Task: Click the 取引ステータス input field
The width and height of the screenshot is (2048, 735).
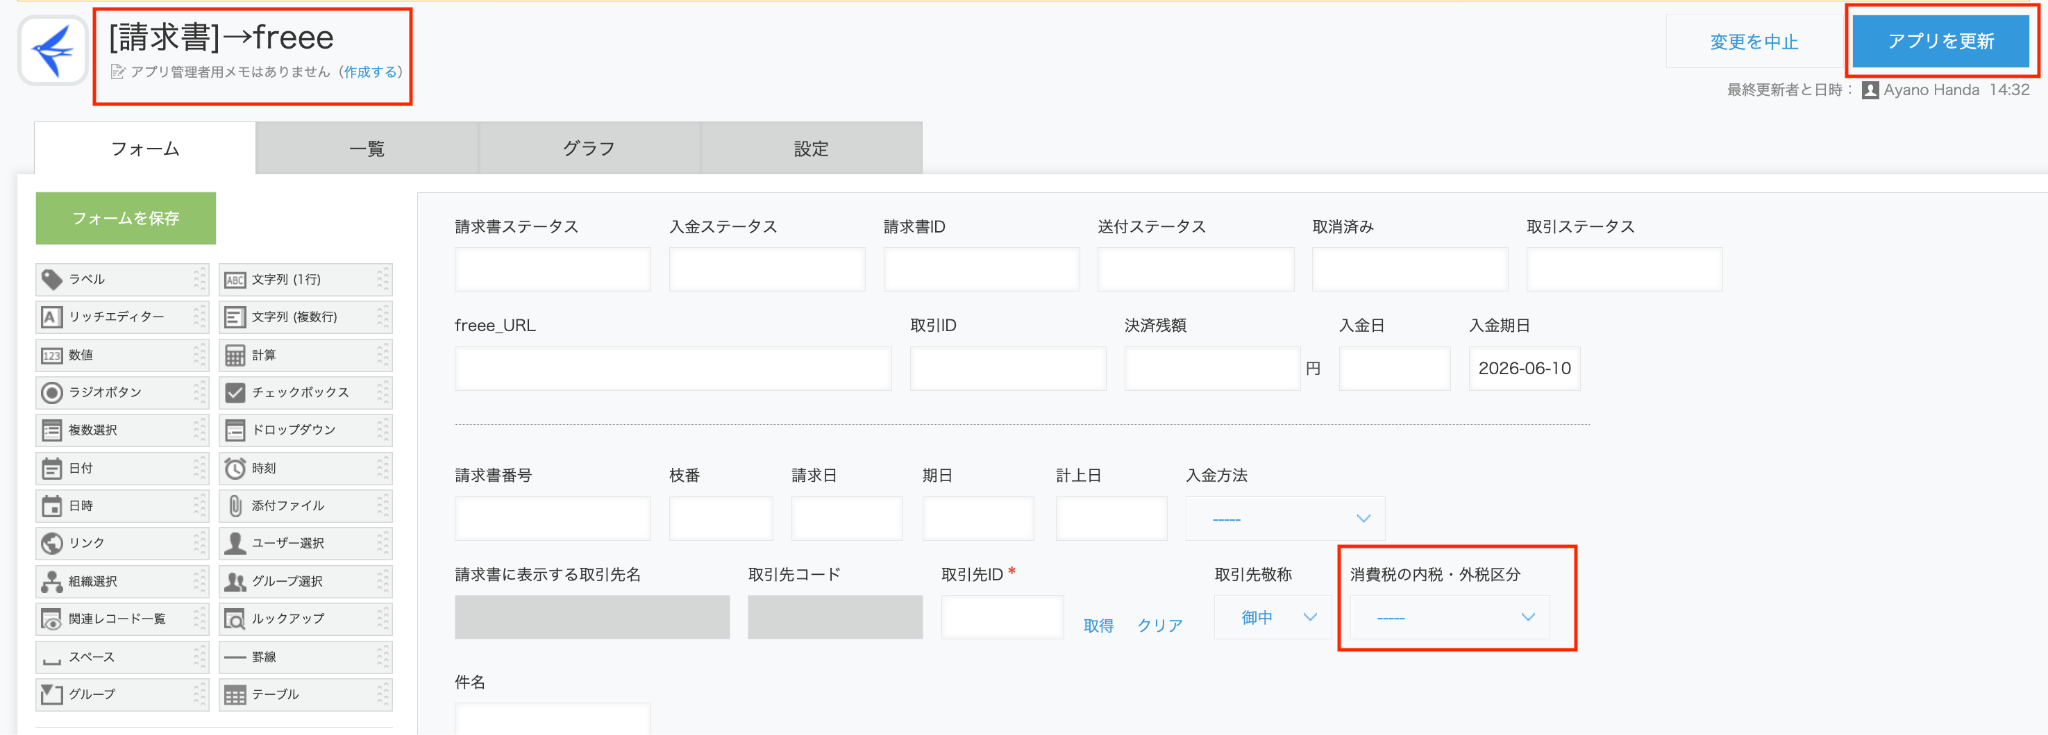Action: pos(1624,269)
